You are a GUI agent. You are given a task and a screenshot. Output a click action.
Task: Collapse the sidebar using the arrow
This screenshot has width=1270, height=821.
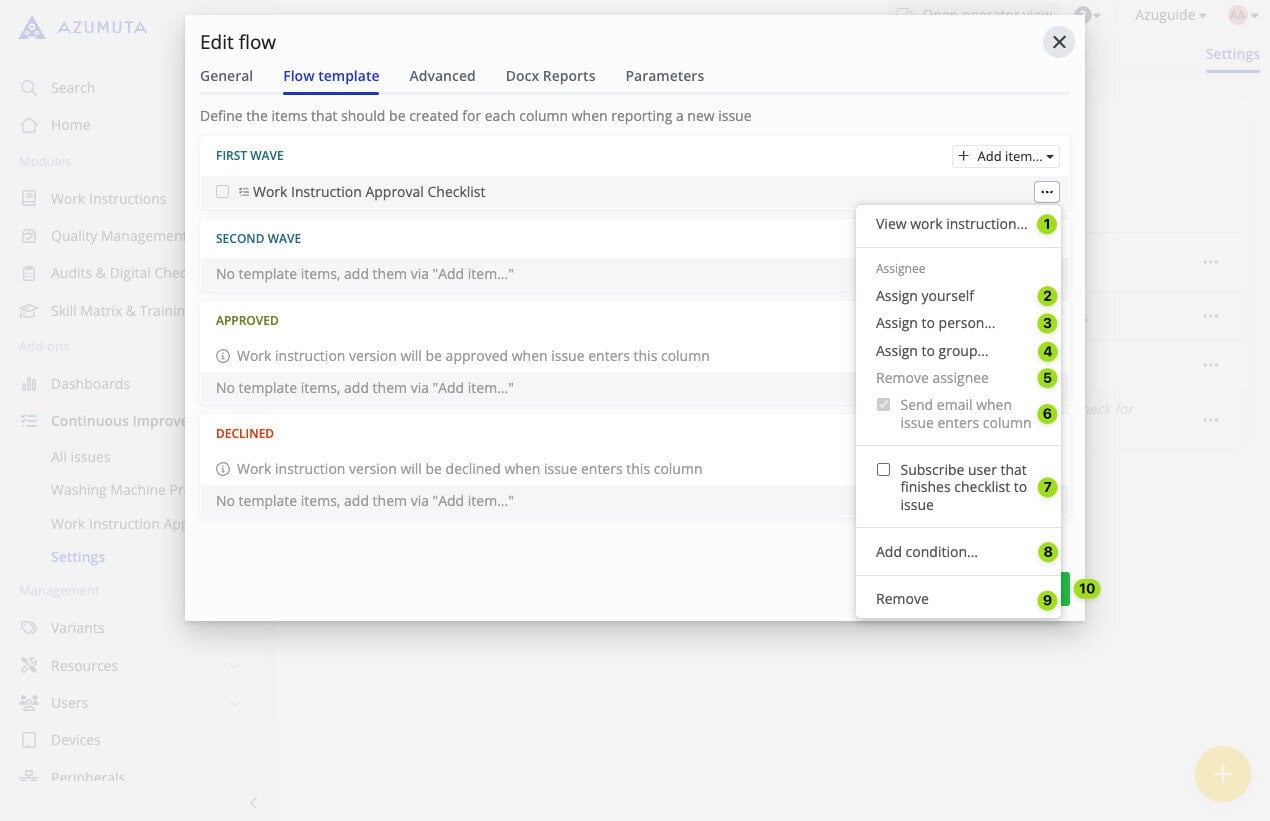click(254, 803)
